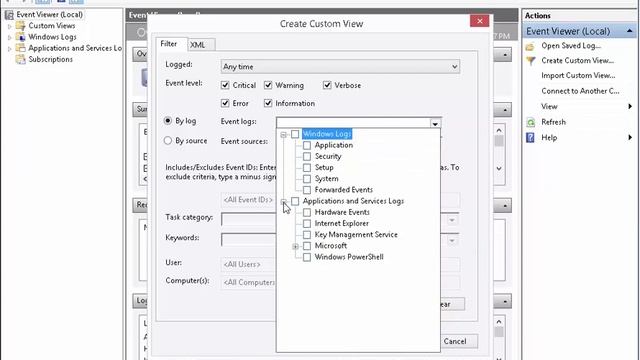
Task: Click Import Custom View action
Action: (x=578, y=76)
